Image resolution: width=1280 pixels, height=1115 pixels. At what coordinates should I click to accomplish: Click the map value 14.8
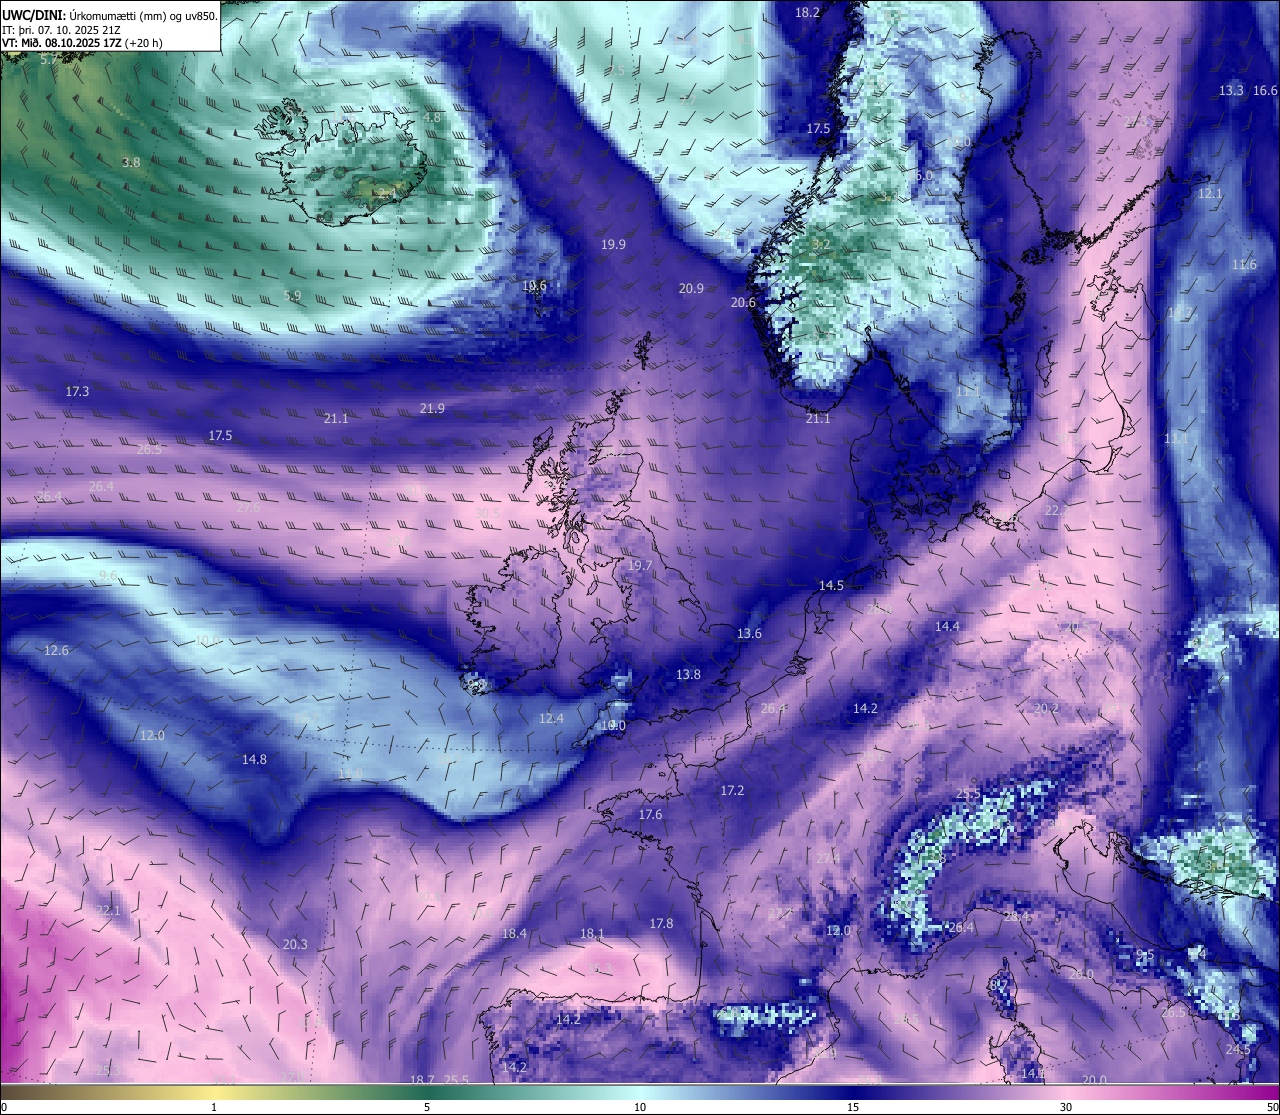pyautogui.click(x=254, y=760)
